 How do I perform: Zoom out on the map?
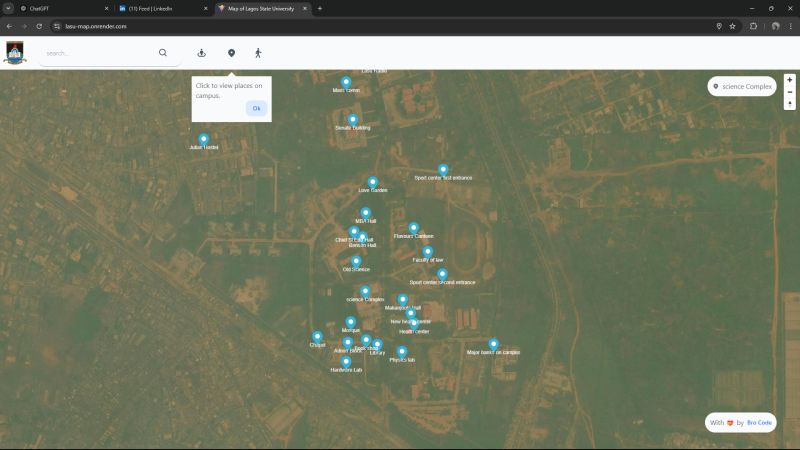click(790, 92)
